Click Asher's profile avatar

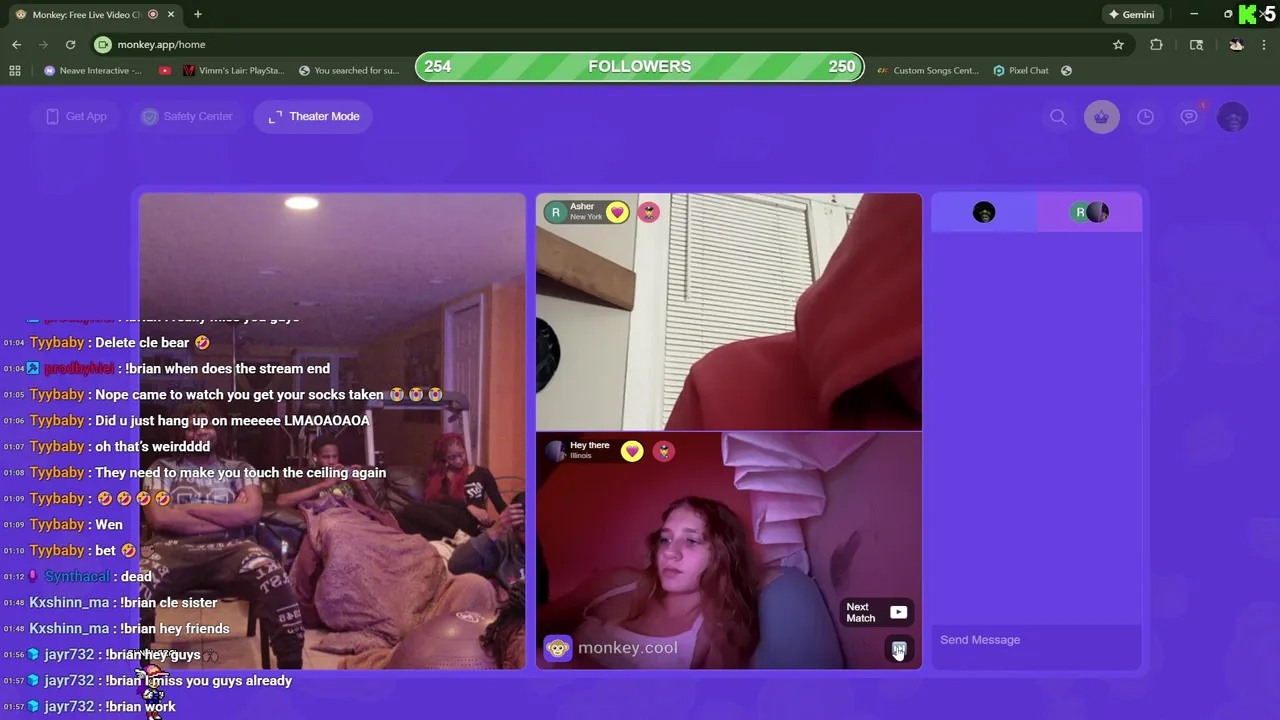(555, 211)
